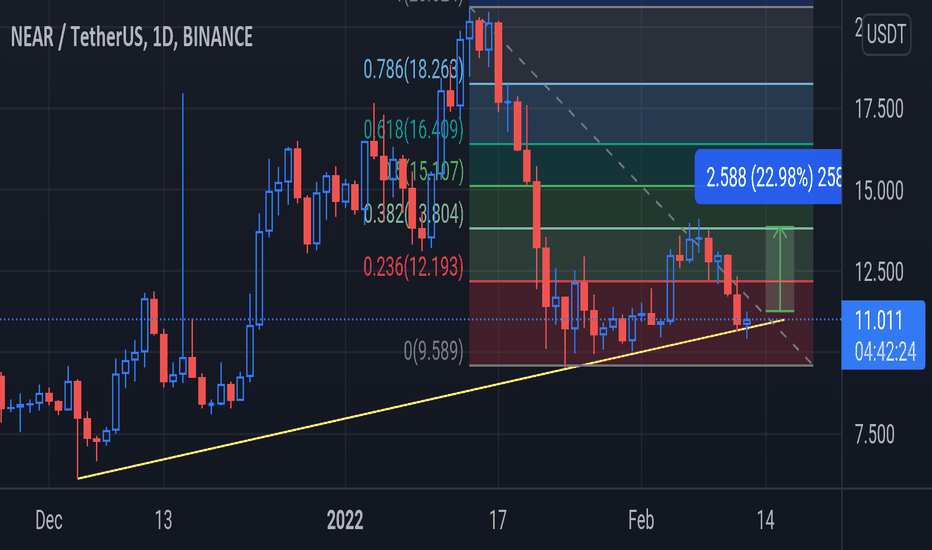This screenshot has width=932, height=550.
Task: Click the 14 date axis label
Action: click(x=766, y=520)
